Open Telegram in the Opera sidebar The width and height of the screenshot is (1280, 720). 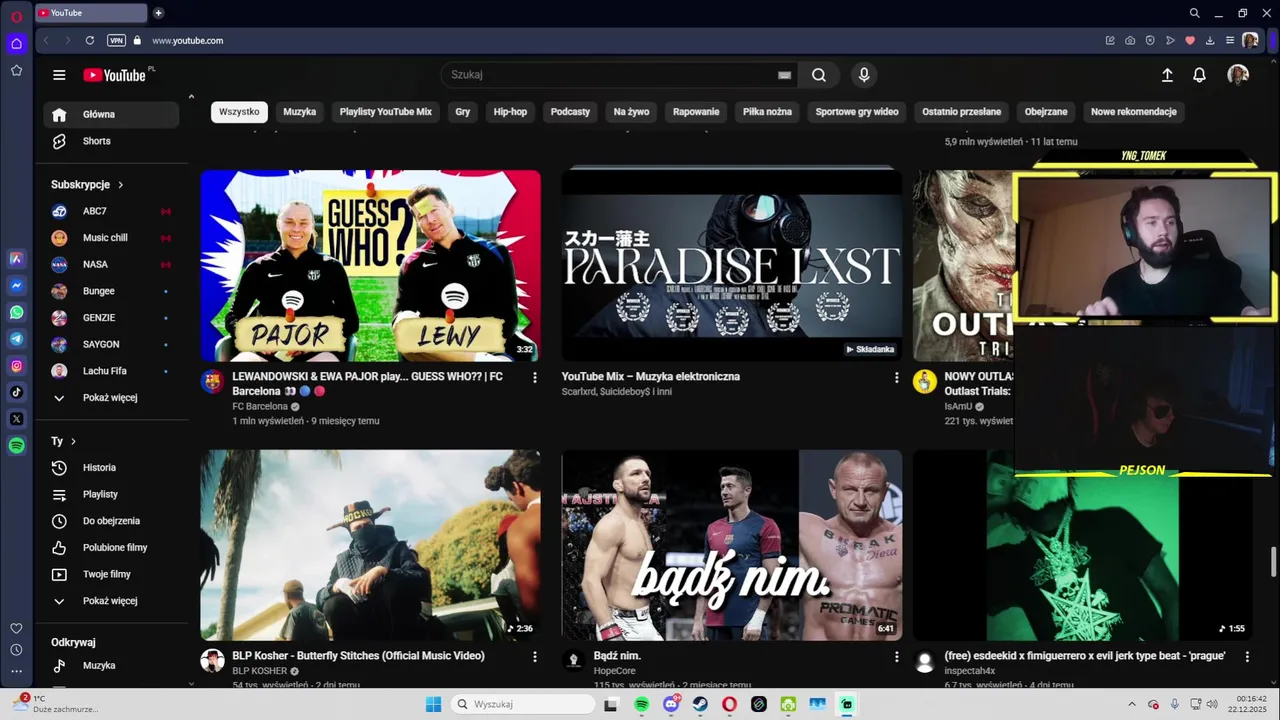[16, 339]
